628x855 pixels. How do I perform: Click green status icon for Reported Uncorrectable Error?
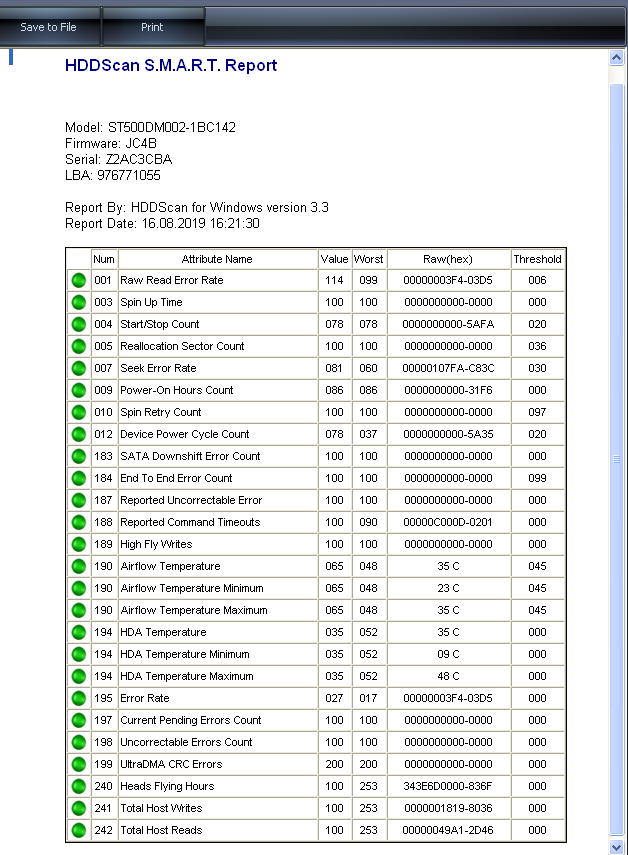click(78, 500)
